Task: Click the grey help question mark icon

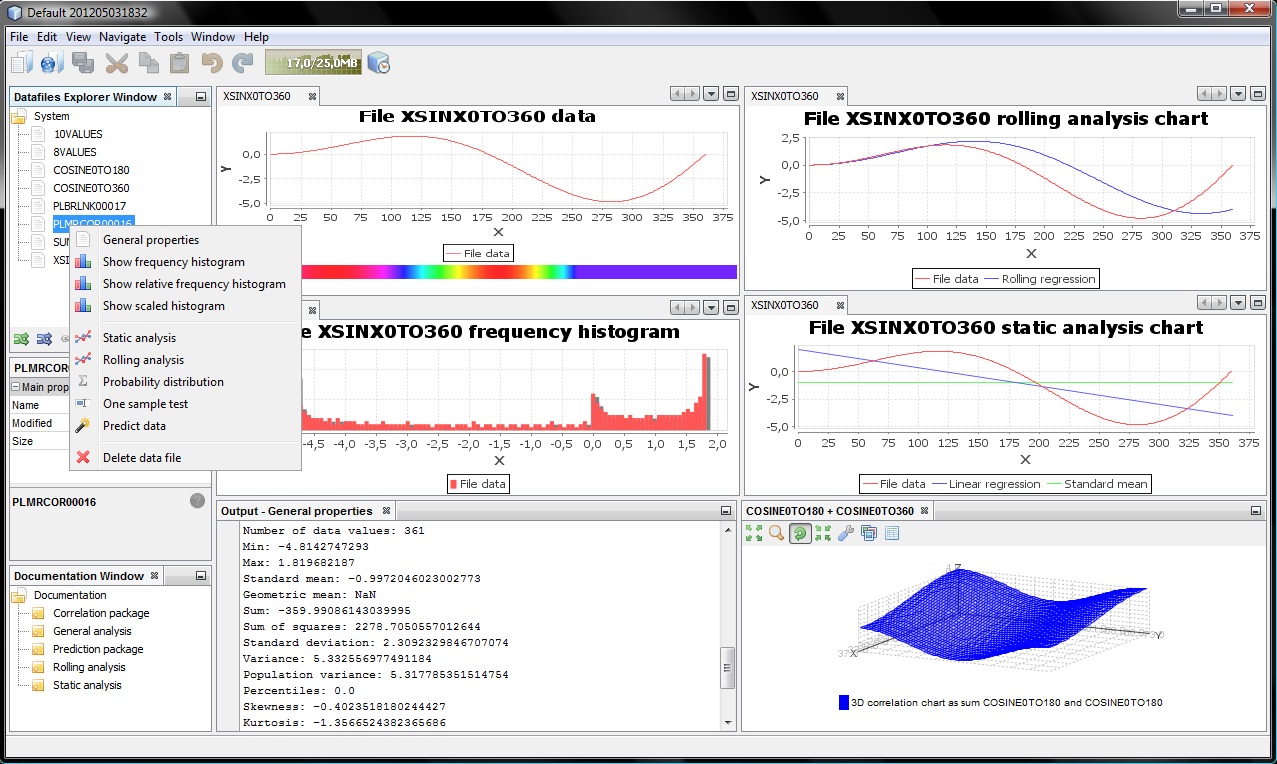Action: point(197,500)
